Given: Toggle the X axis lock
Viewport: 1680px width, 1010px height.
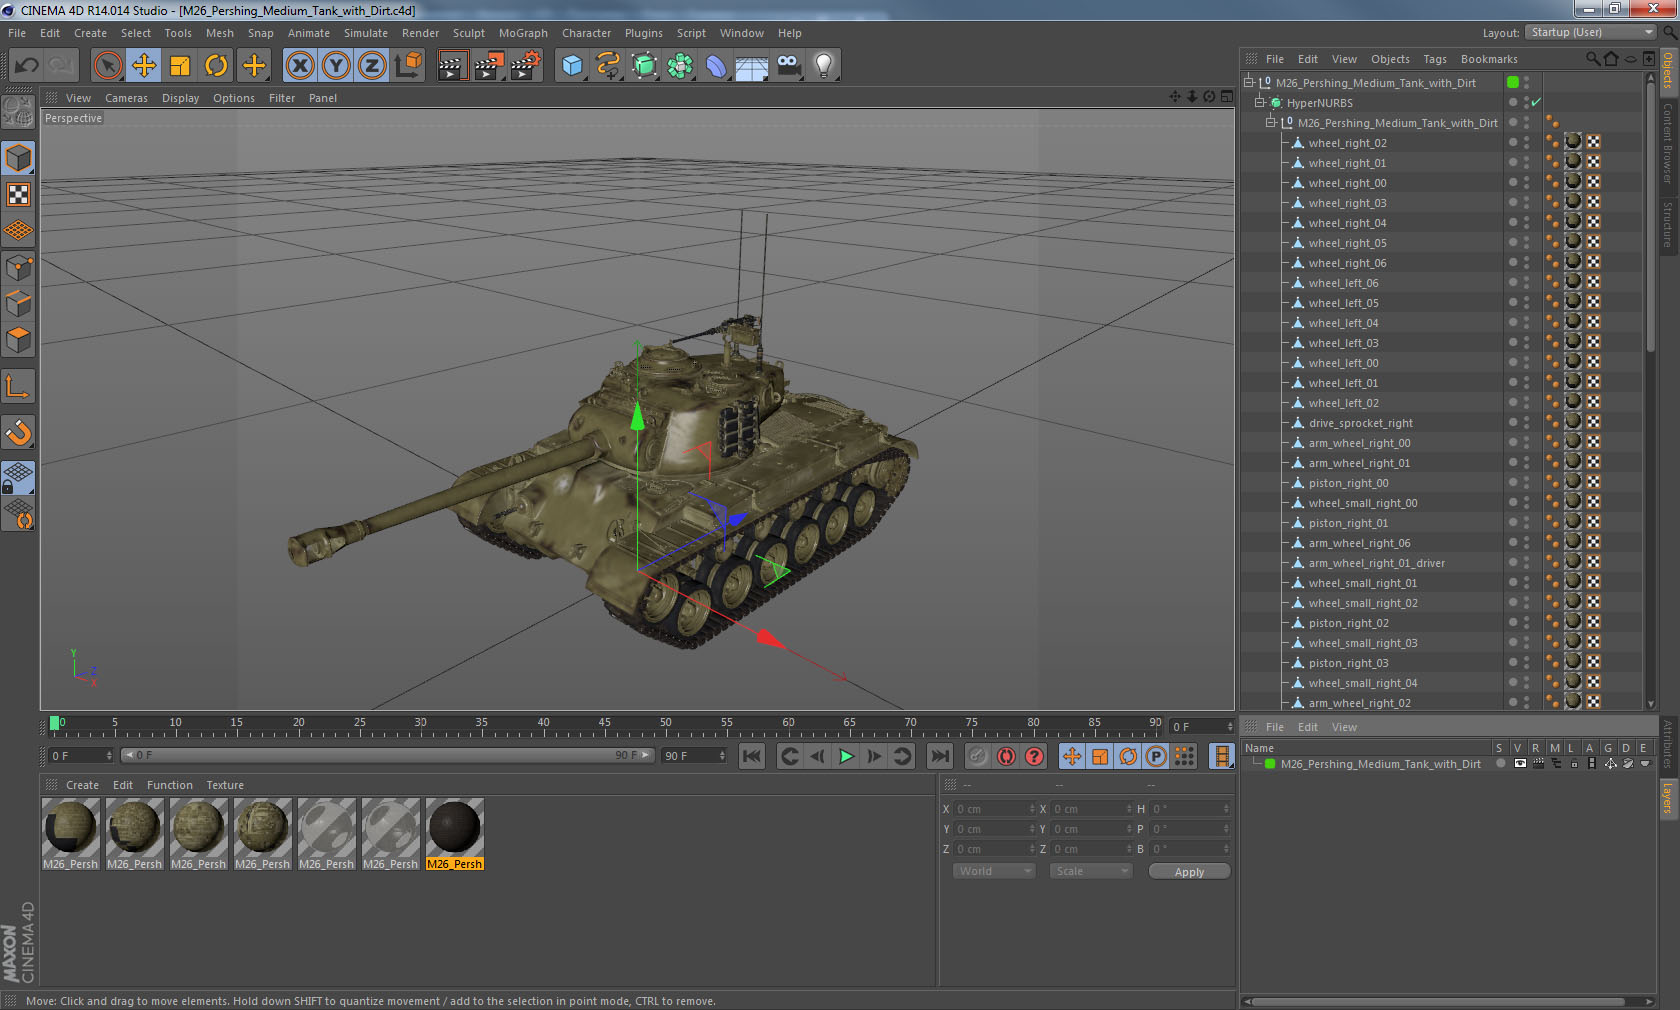Looking at the screenshot, I should (x=299, y=66).
